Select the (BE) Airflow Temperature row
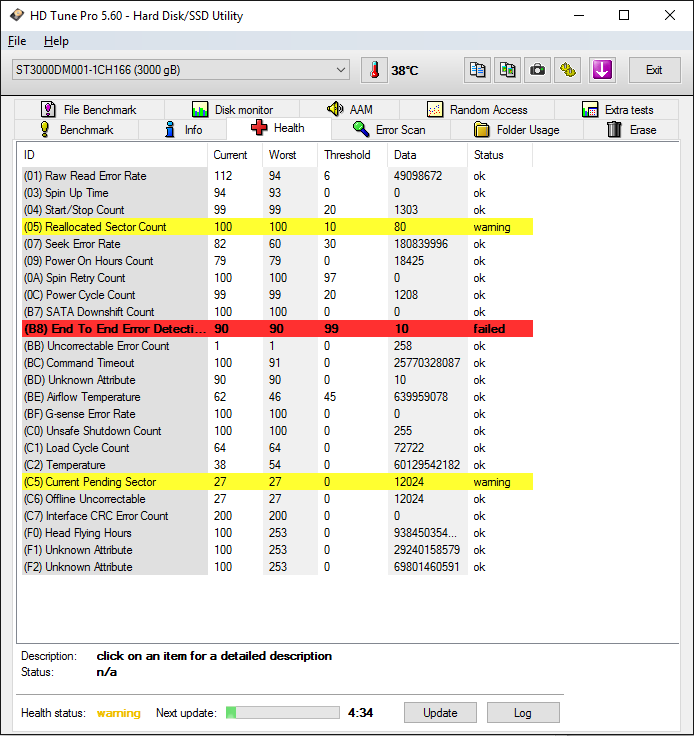The image size is (694, 736). pyautogui.click(x=277, y=397)
